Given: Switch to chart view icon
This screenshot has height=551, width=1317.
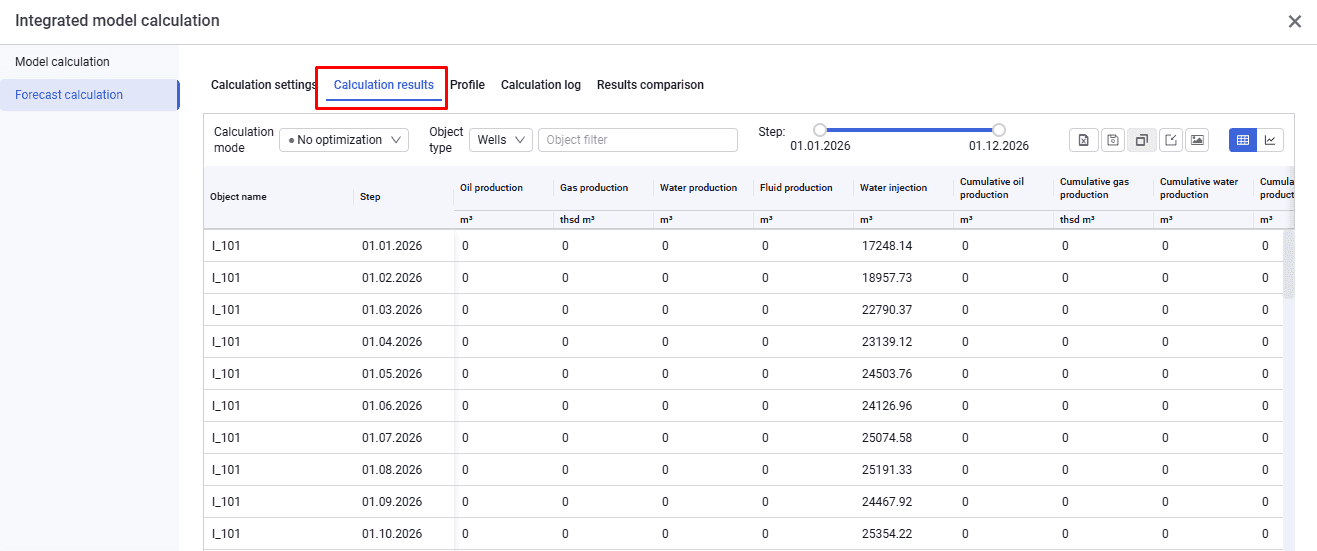Looking at the screenshot, I should pyautogui.click(x=1270, y=140).
